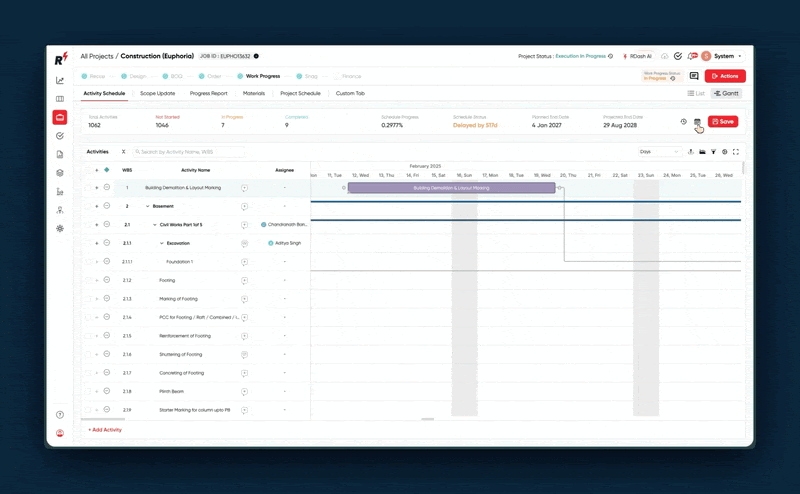Open the filter funnel icon in Gantt toolbar

713,152
